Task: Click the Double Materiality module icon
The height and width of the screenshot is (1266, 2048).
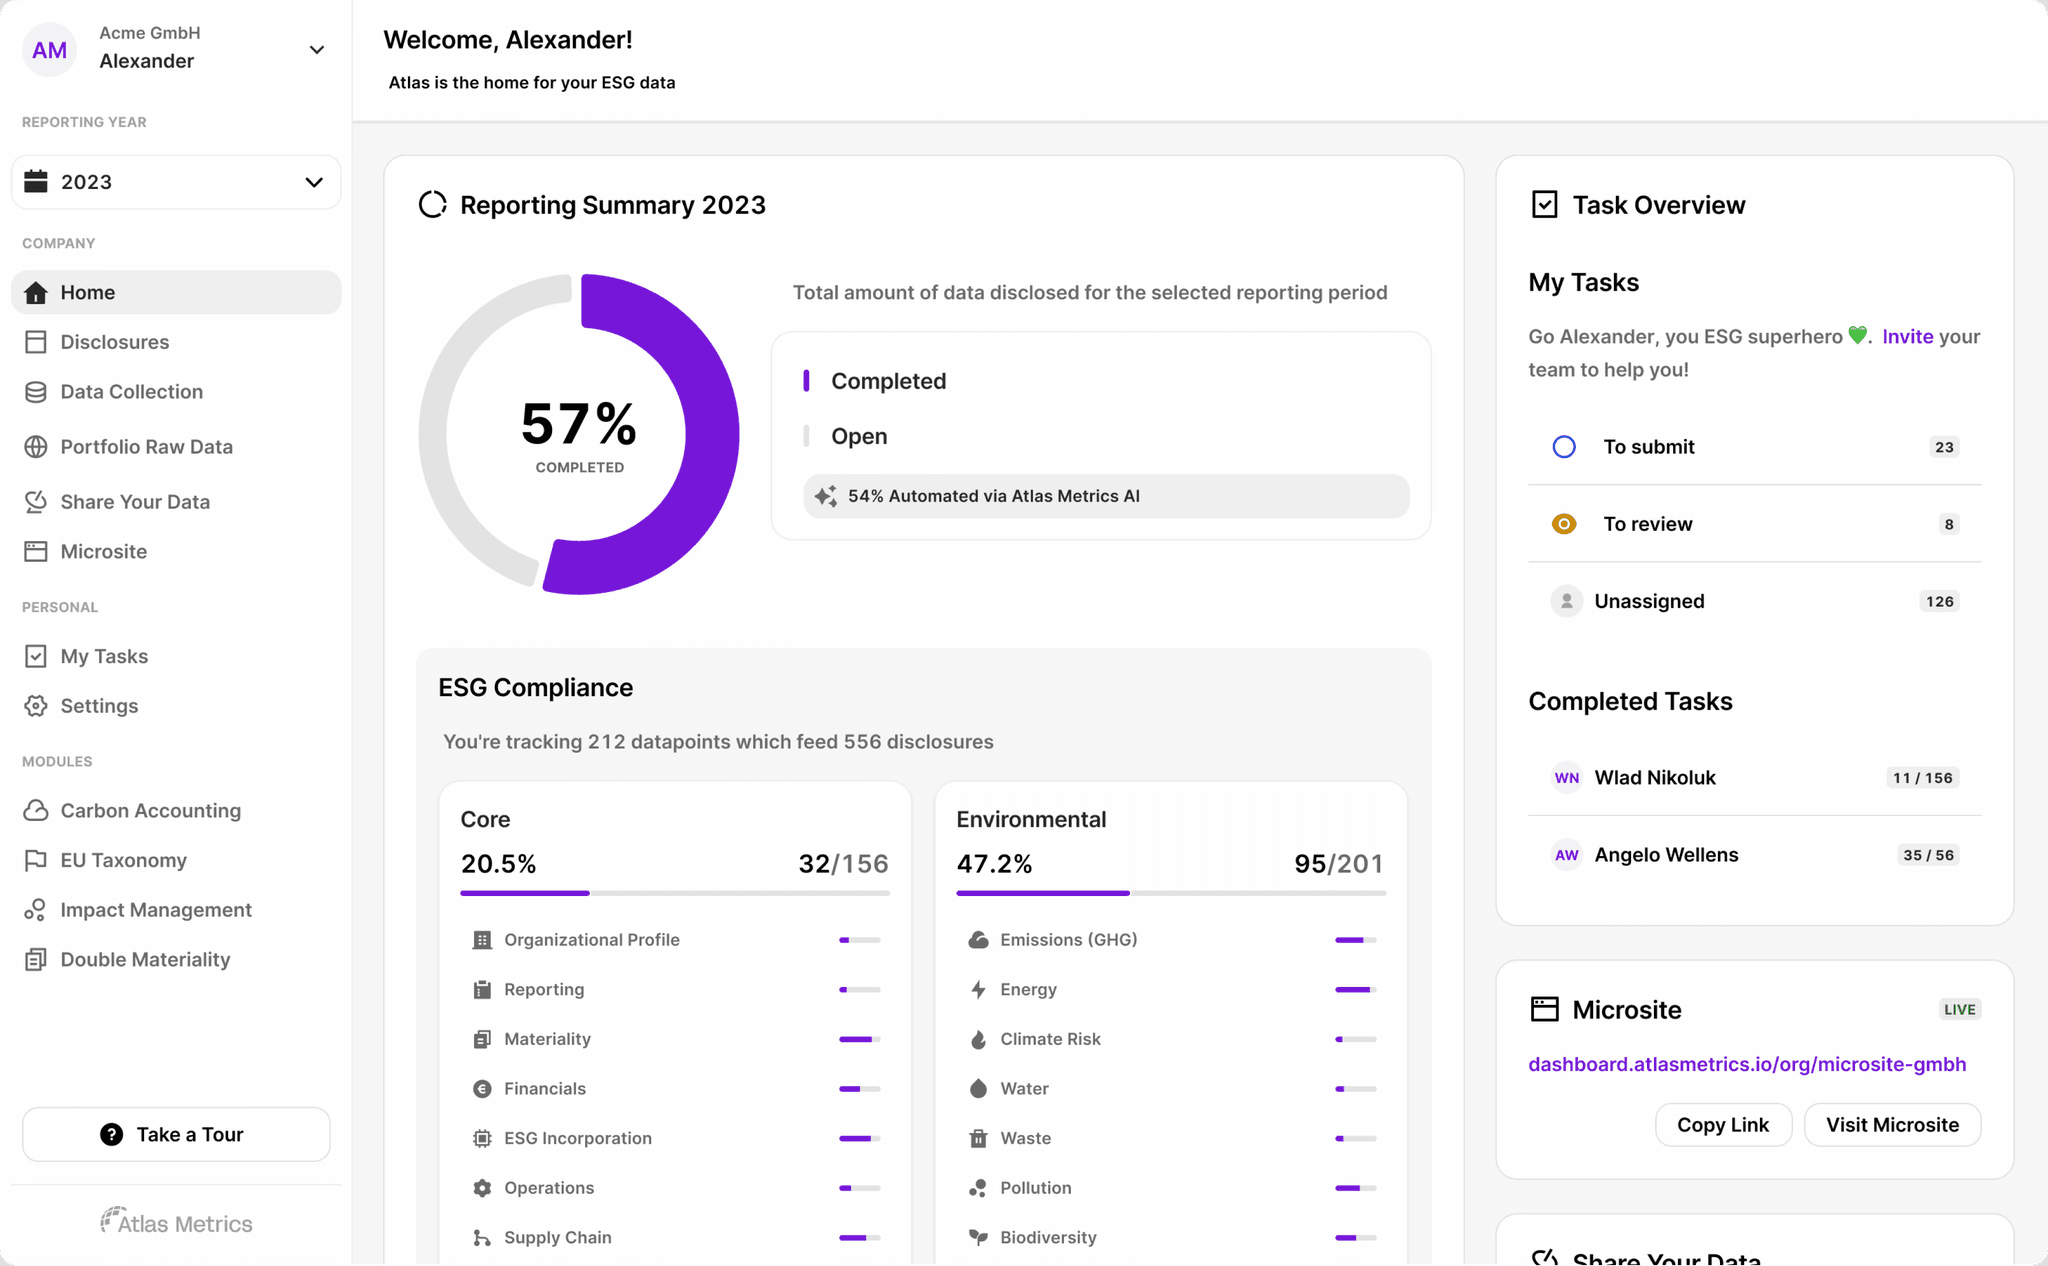Action: click(x=37, y=959)
